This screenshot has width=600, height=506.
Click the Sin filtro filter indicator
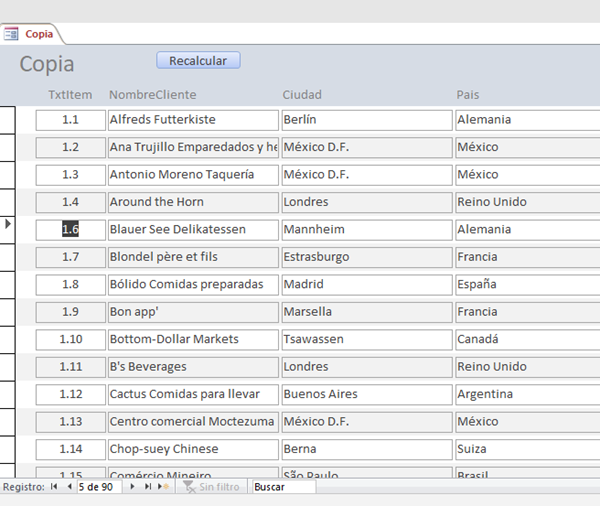click(x=212, y=487)
